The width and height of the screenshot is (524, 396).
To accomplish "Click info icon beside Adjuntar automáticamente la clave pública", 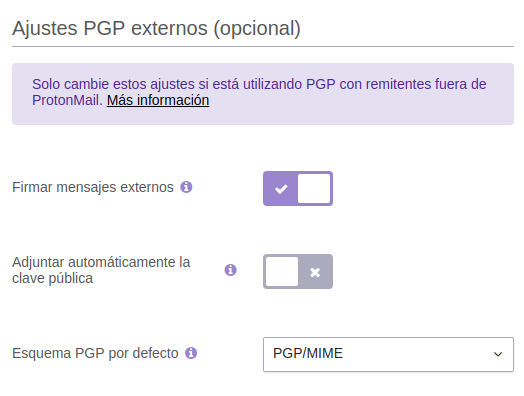I will (231, 270).
